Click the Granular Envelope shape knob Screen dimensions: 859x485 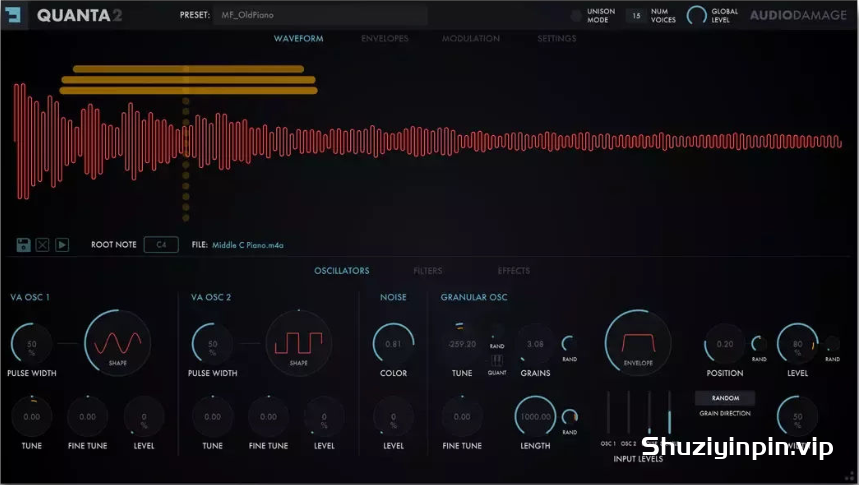[638, 343]
